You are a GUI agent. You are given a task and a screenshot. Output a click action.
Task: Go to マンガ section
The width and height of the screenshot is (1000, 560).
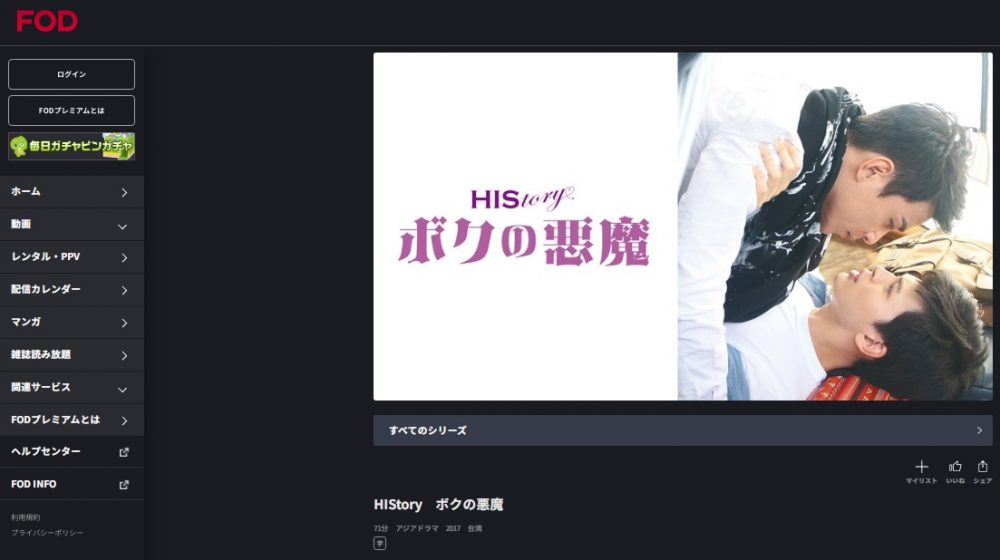[x=71, y=323]
